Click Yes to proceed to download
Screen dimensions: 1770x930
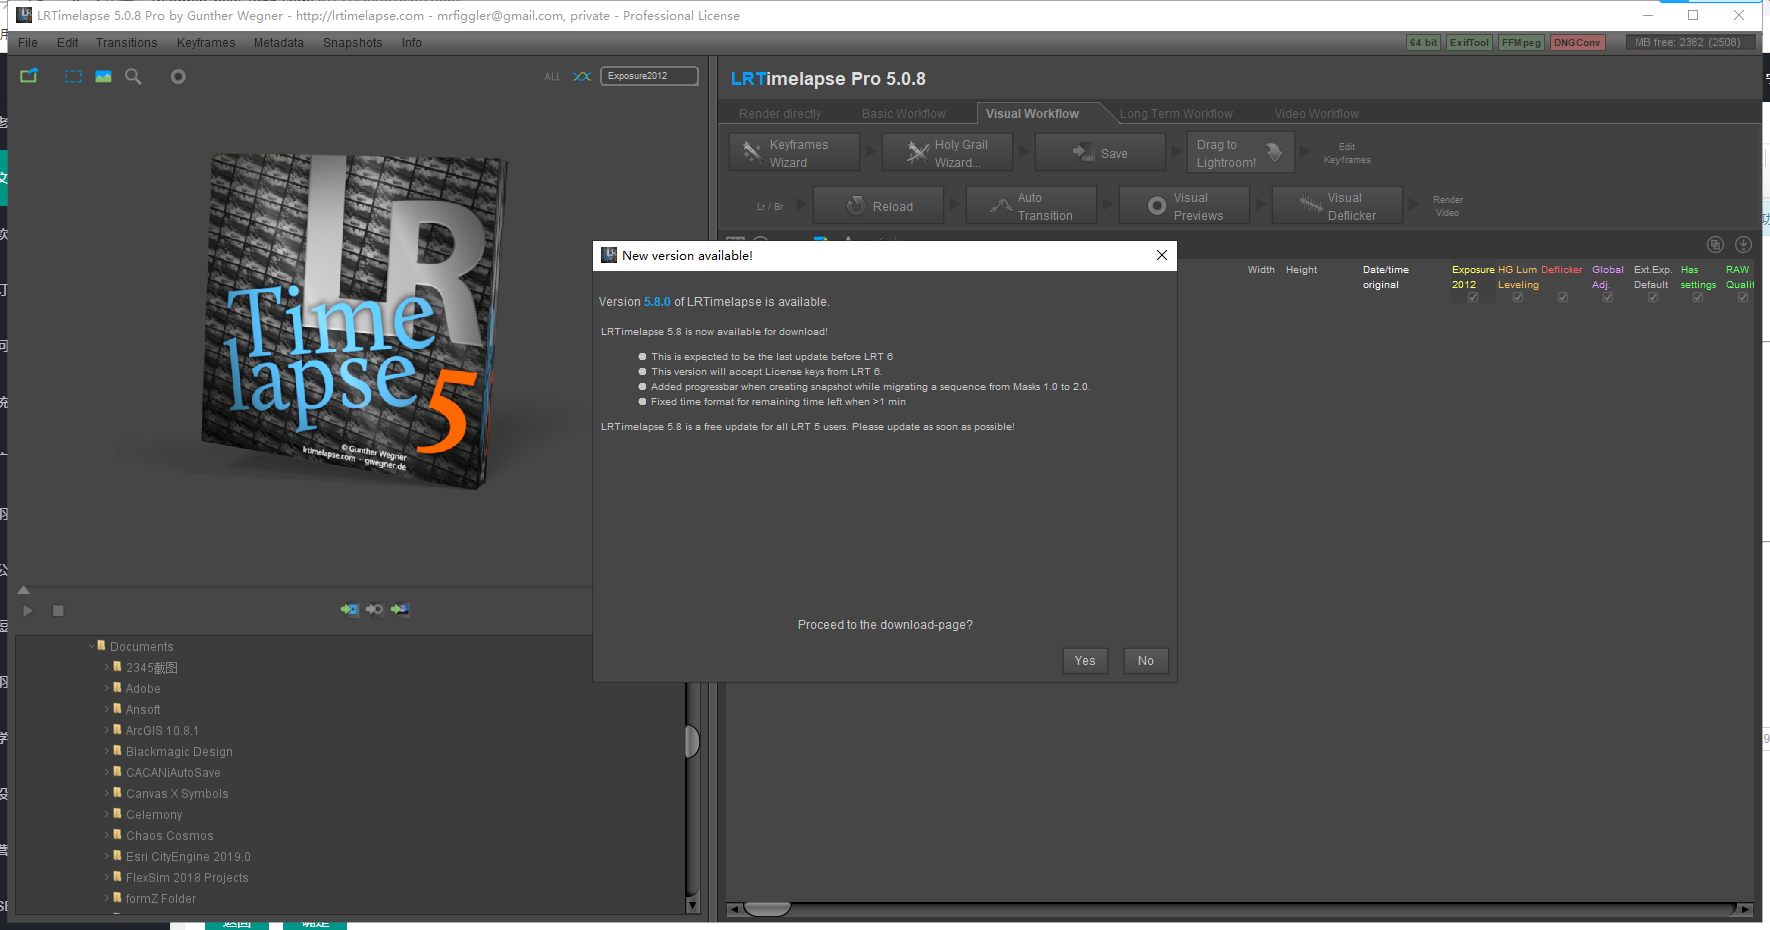click(x=1085, y=661)
